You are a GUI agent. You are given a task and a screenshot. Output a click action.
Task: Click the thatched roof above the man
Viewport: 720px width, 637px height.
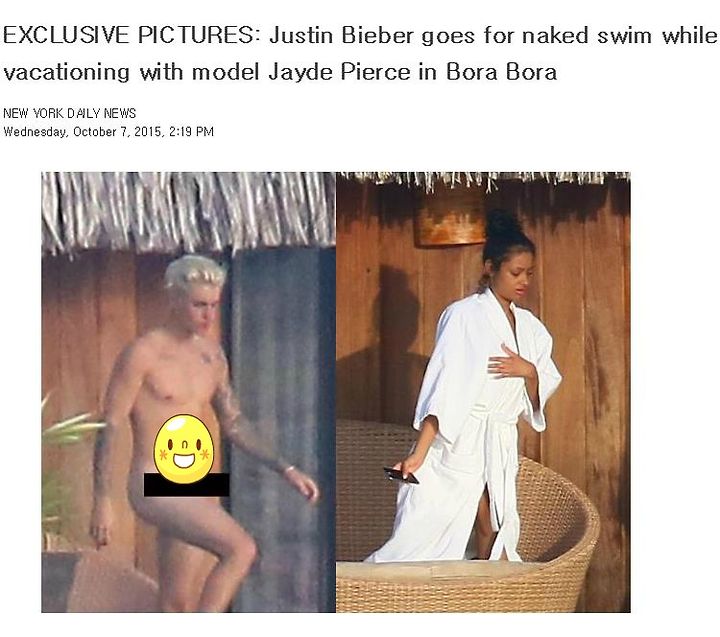(x=189, y=211)
